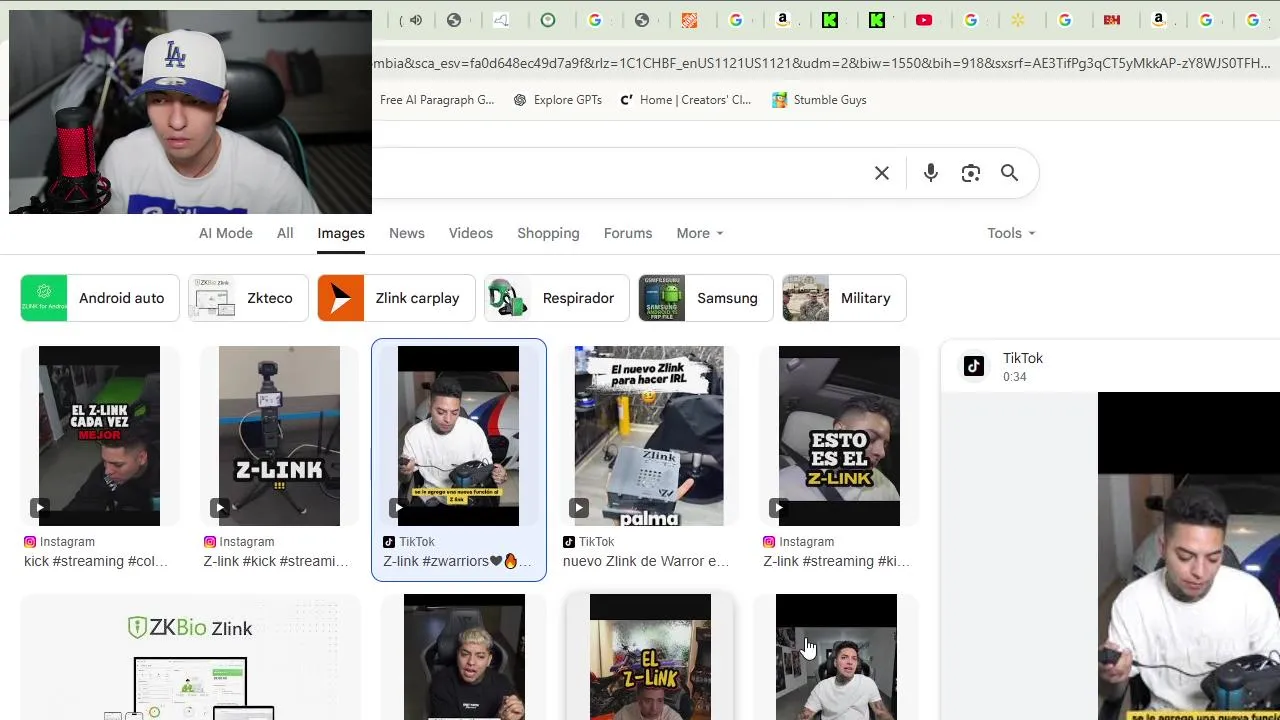Open the Free AI Paragraph G... bookmark
This screenshot has height=720, width=1280.
(x=437, y=100)
